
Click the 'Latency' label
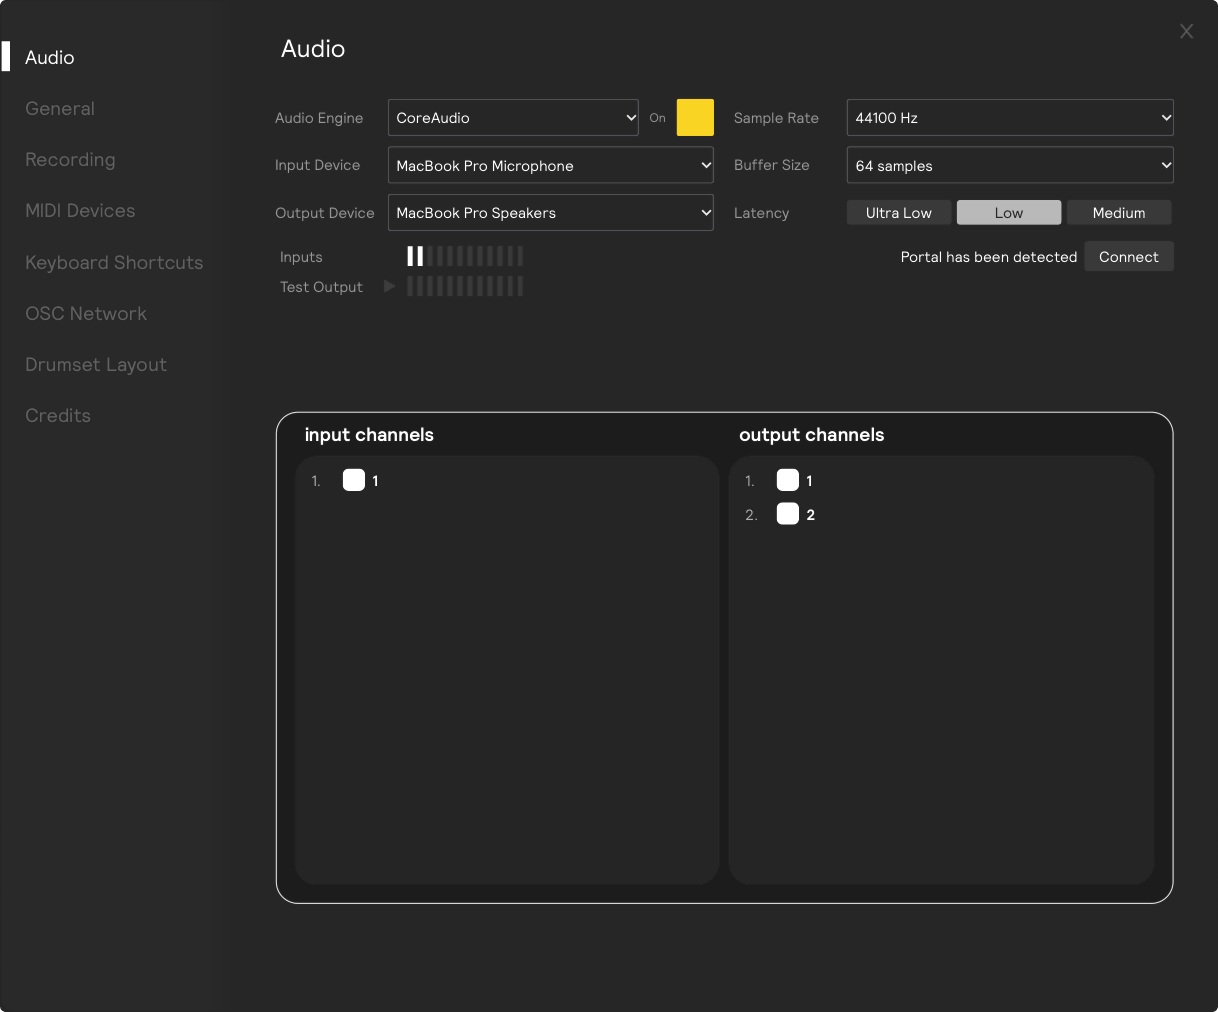point(761,213)
